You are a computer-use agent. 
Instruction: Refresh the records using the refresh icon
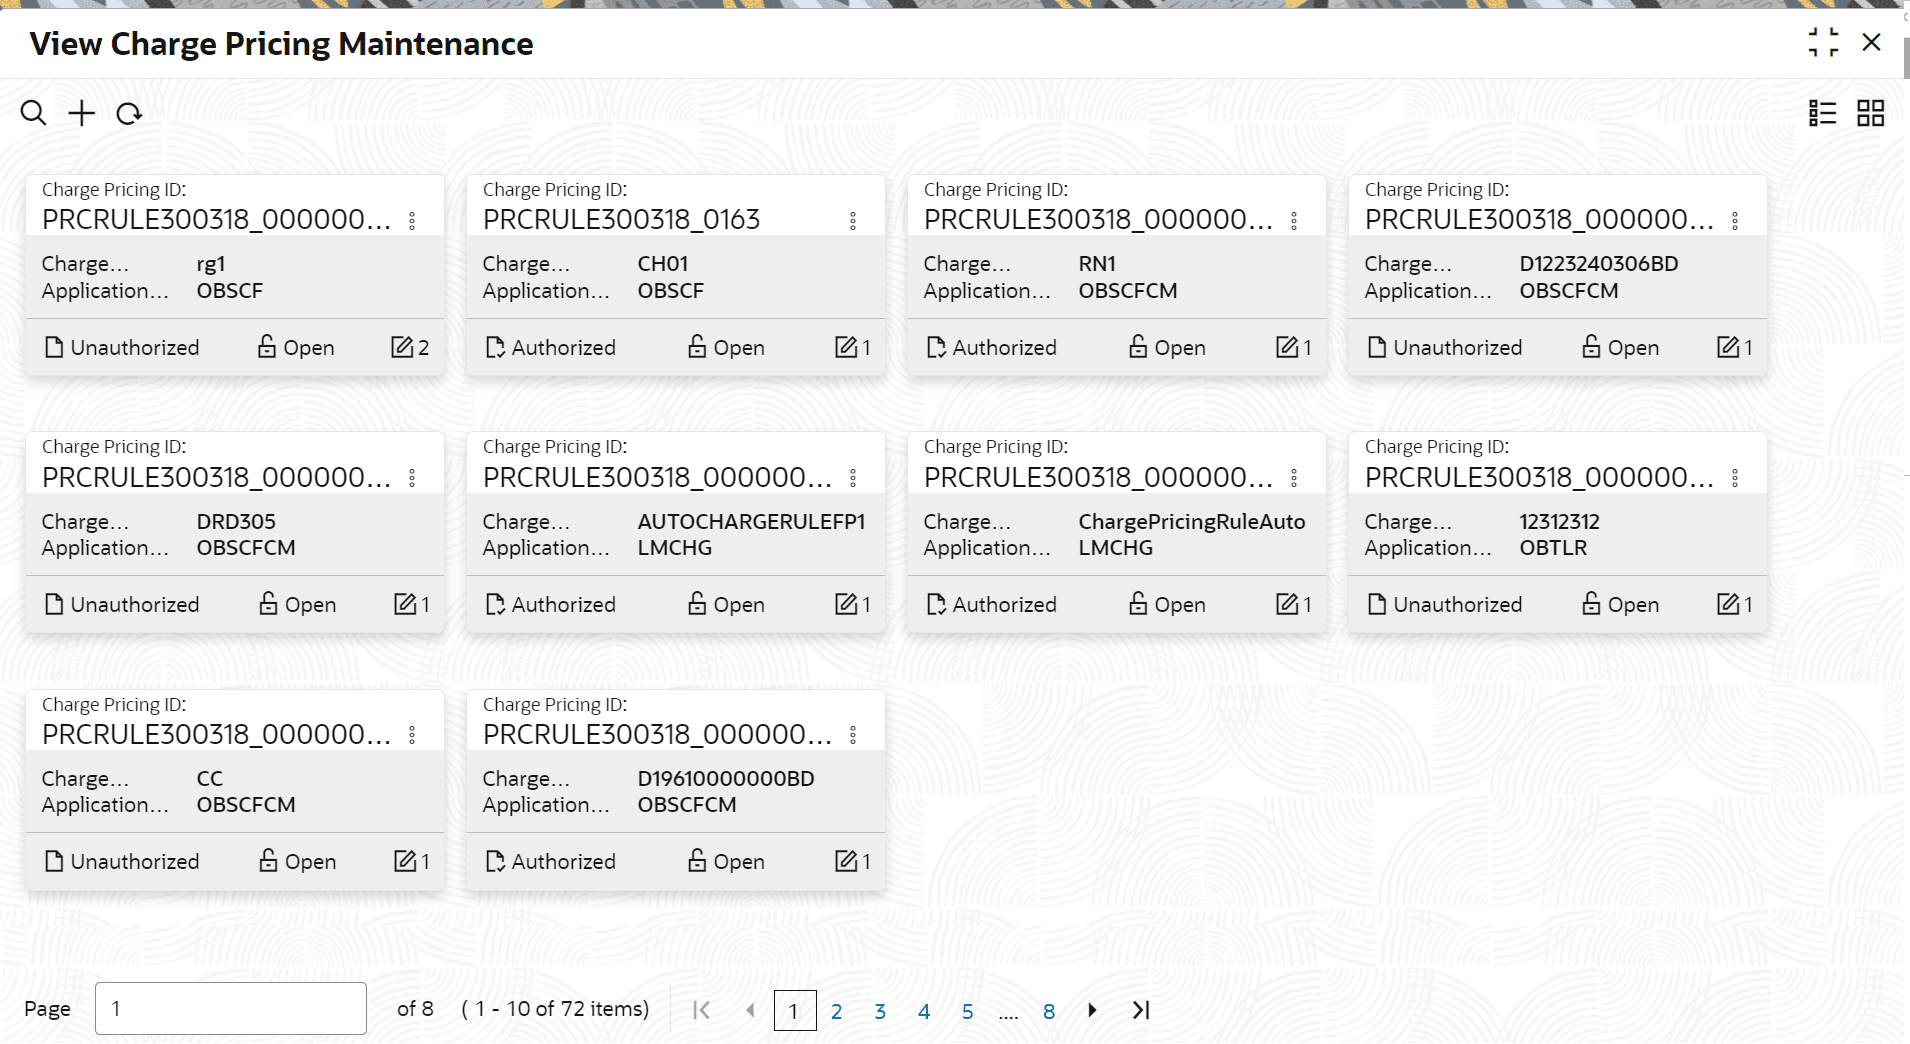pos(130,113)
